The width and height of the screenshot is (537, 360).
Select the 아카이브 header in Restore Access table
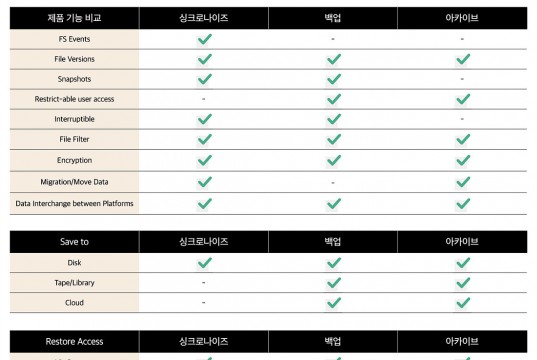(462, 342)
